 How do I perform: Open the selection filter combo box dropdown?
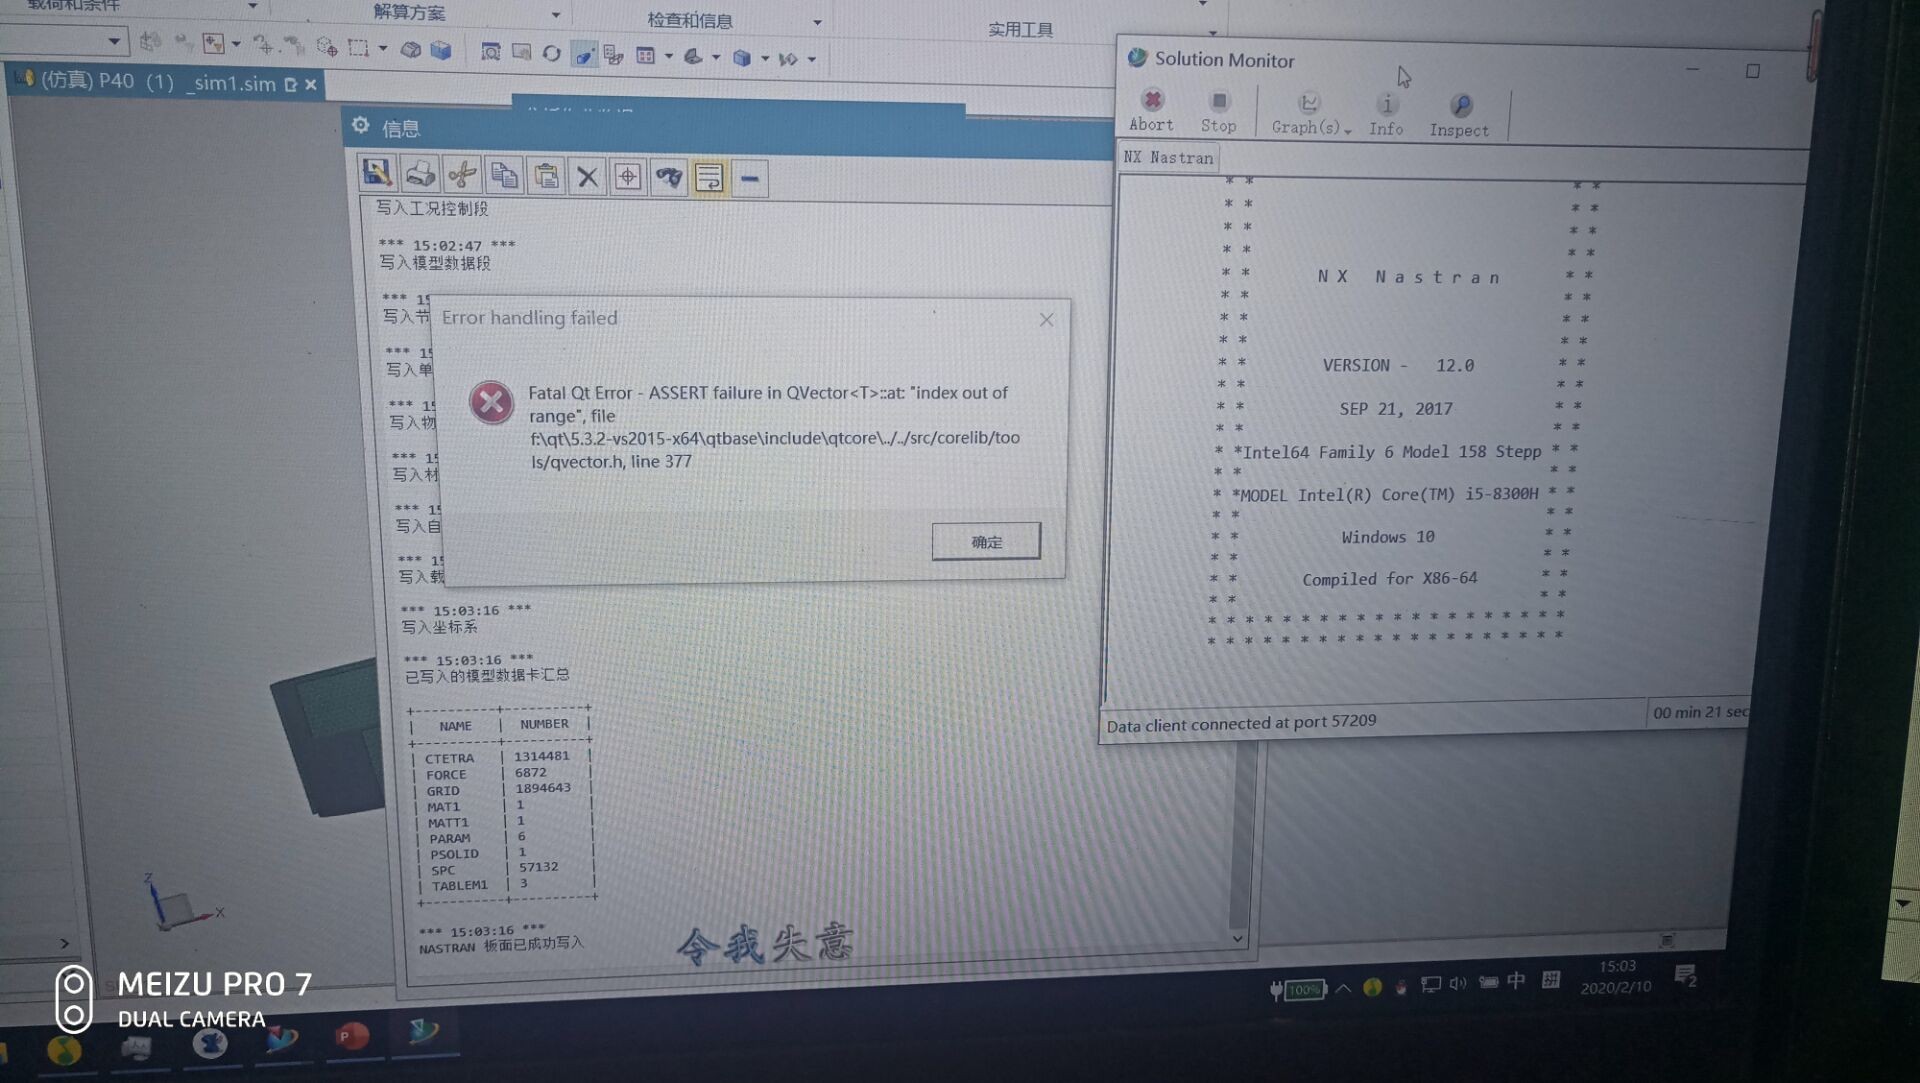pyautogui.click(x=113, y=42)
